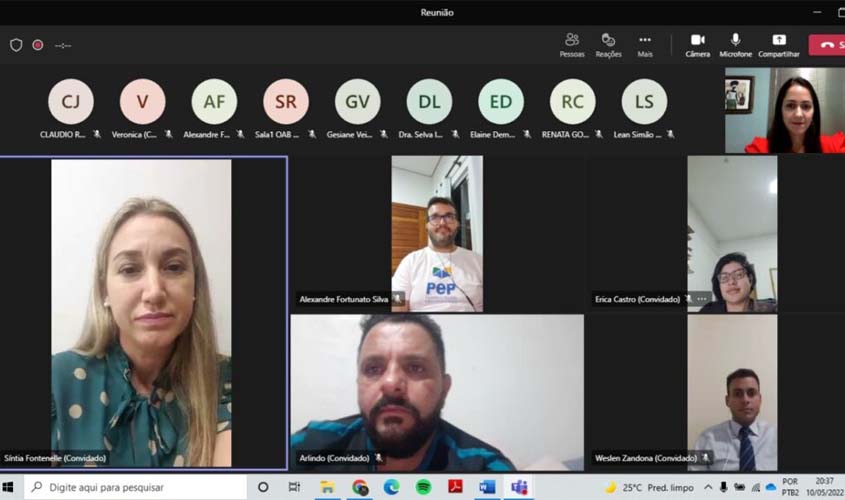
Task: Open the Mais more actions menu
Action: [x=645, y=44]
